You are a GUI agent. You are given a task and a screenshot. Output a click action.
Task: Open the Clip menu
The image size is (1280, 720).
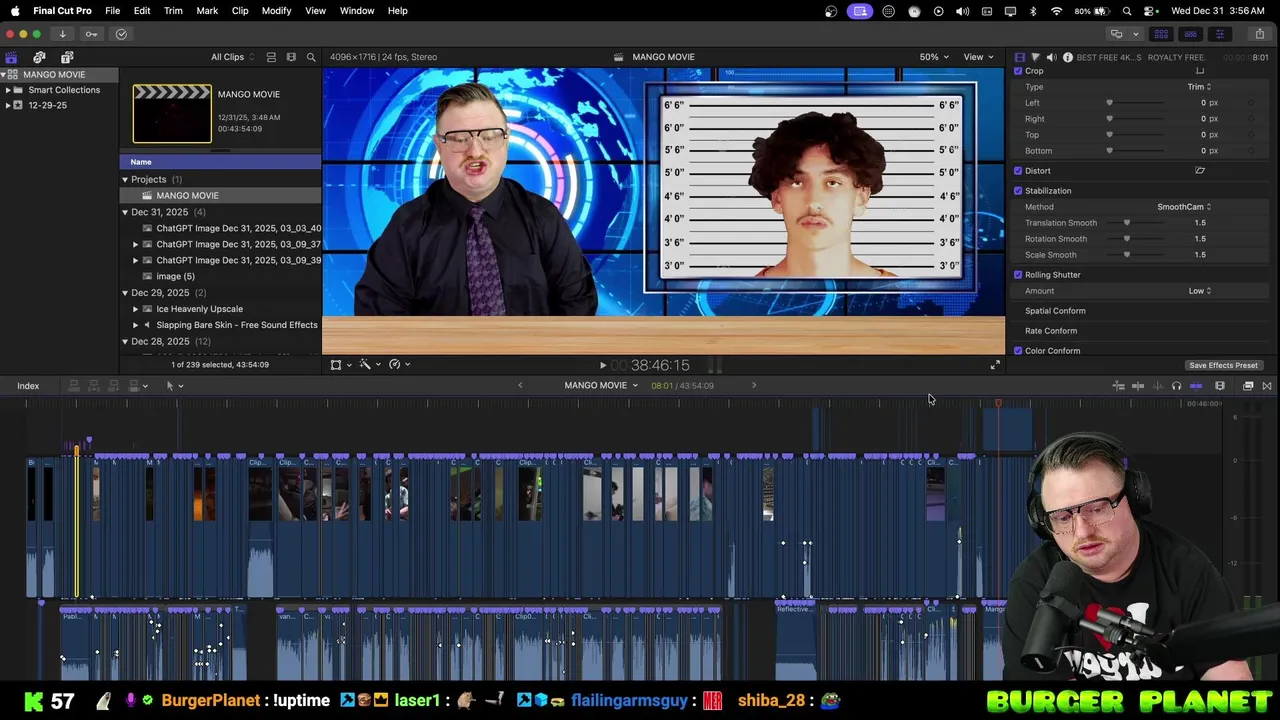click(240, 11)
